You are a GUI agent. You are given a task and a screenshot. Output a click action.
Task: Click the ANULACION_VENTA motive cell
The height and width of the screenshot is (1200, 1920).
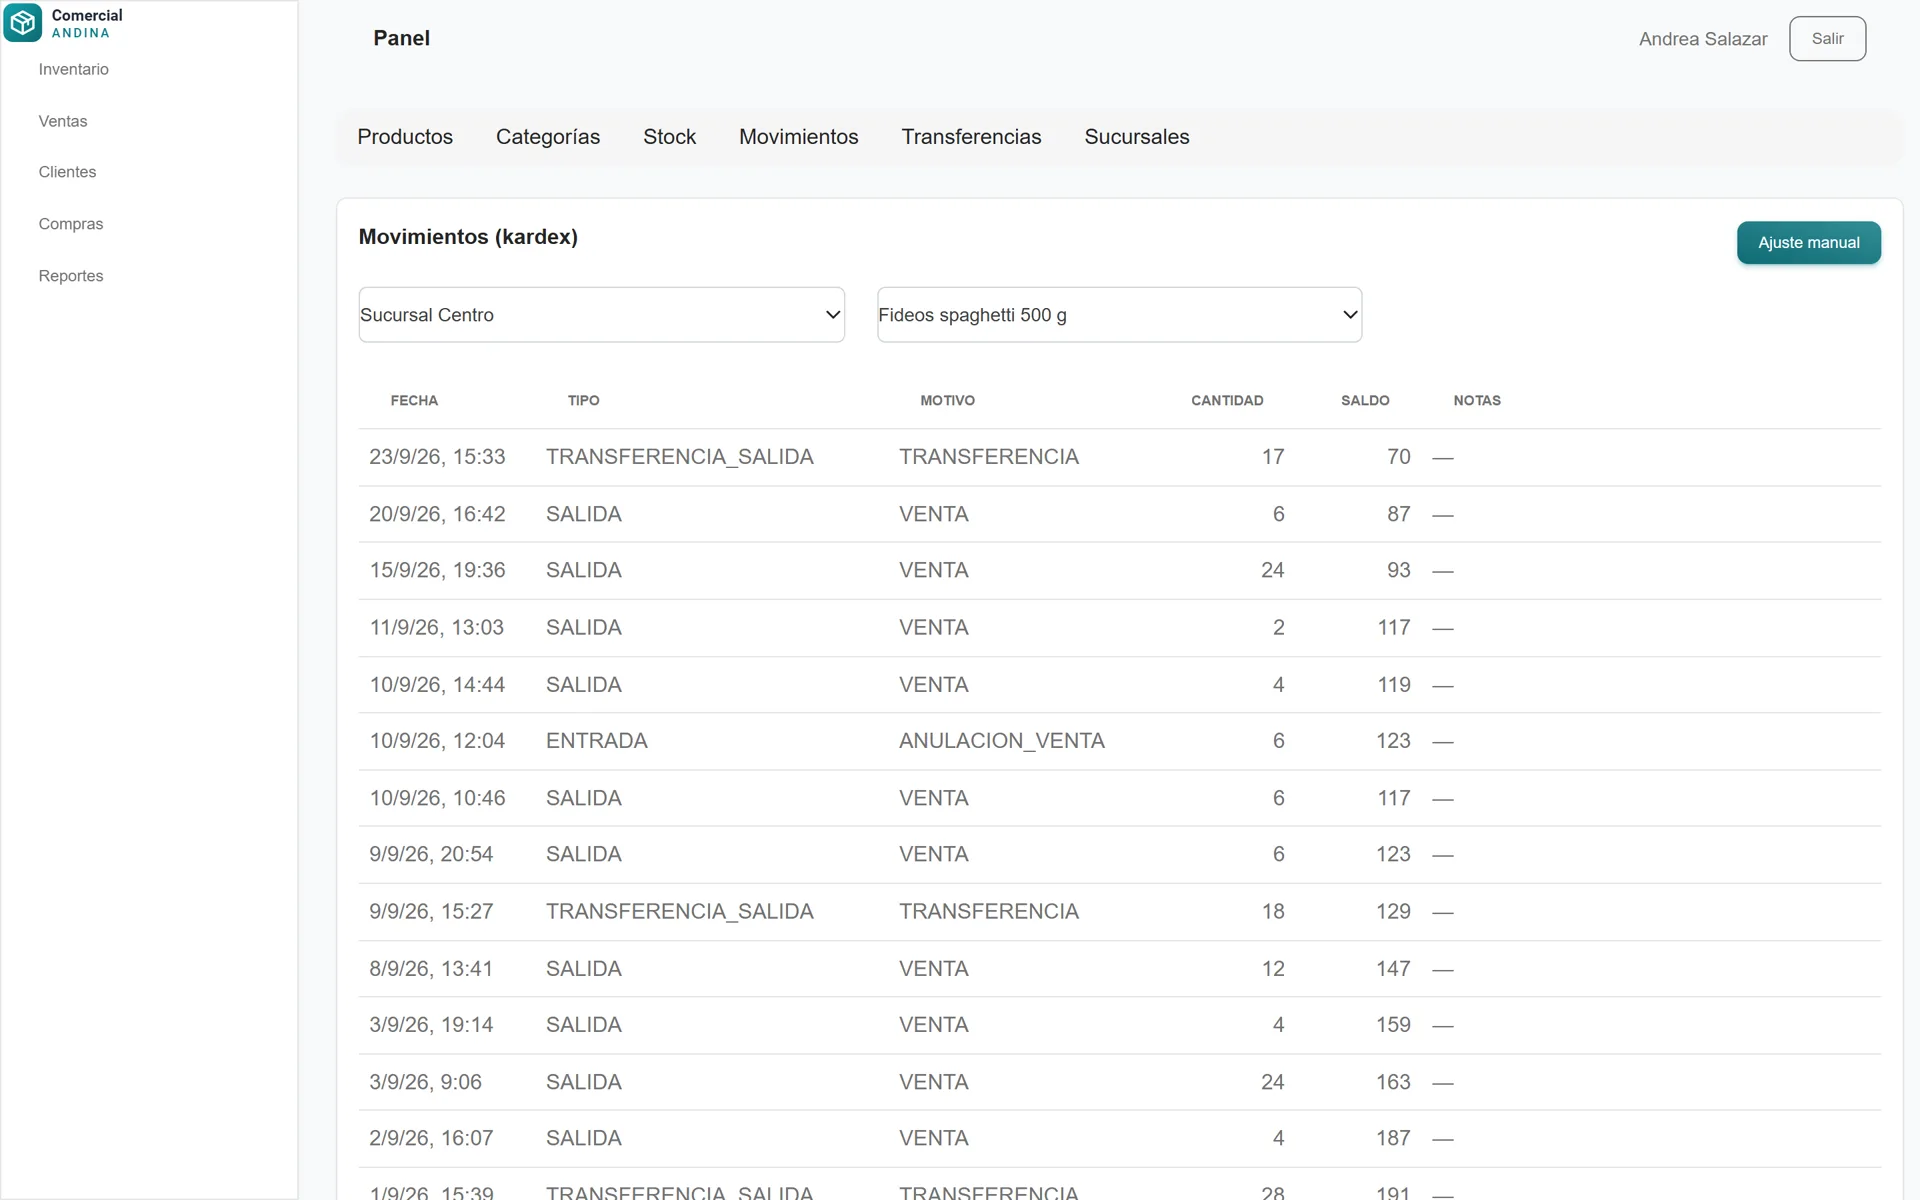tap(1001, 741)
